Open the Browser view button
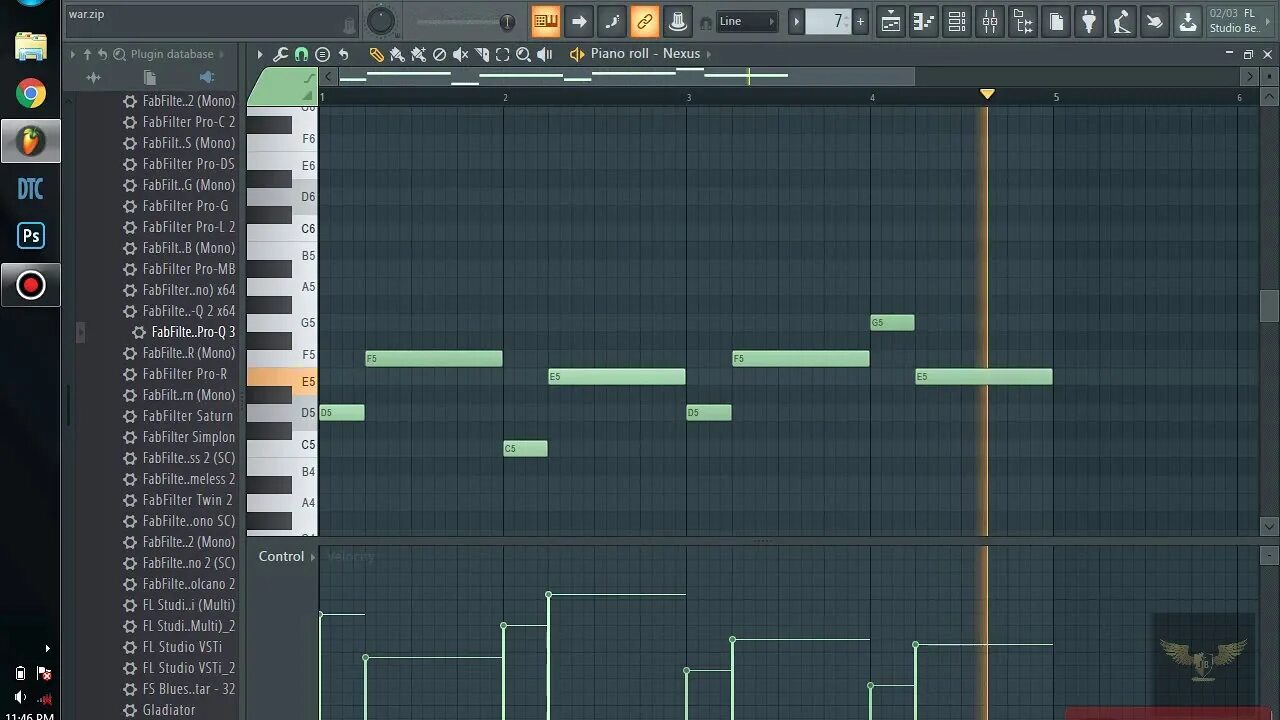 pos(1023,21)
